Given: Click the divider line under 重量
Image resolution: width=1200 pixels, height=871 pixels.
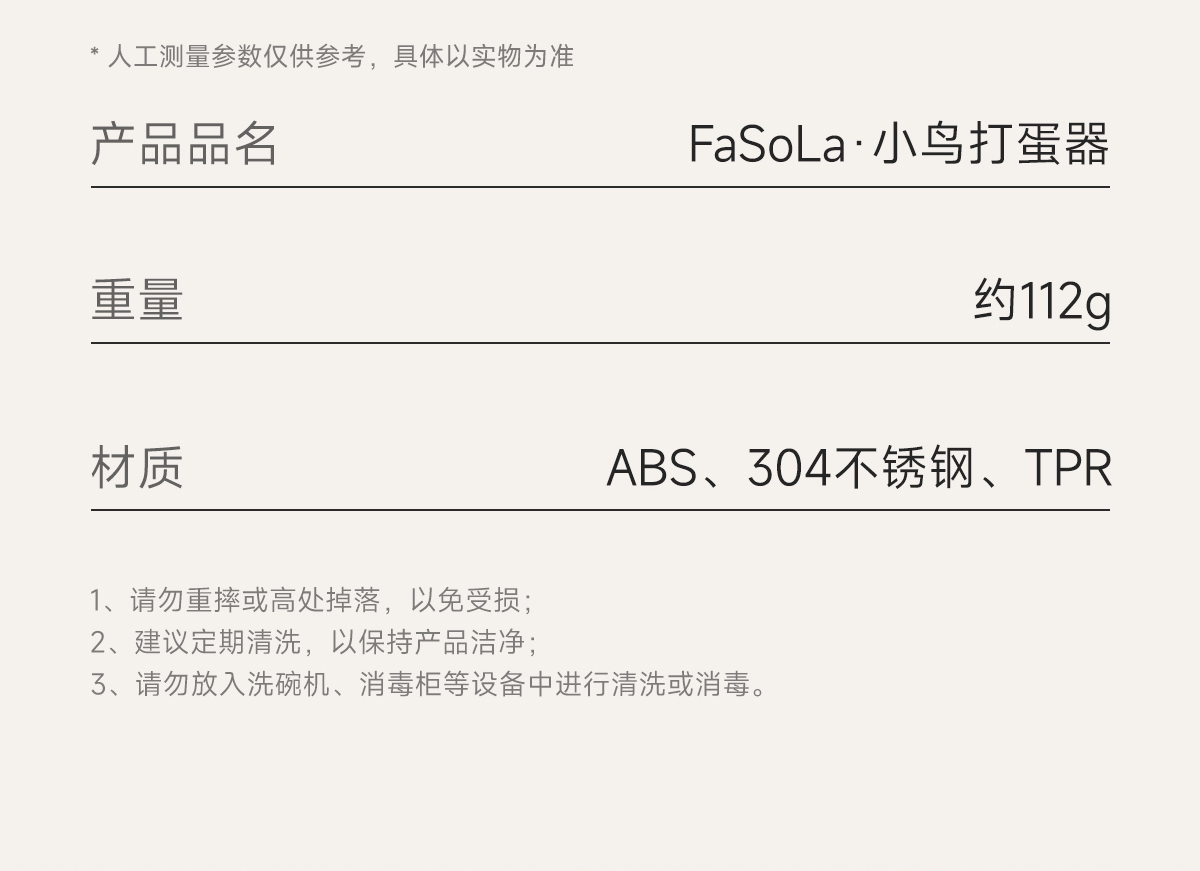Looking at the screenshot, I should [600, 343].
